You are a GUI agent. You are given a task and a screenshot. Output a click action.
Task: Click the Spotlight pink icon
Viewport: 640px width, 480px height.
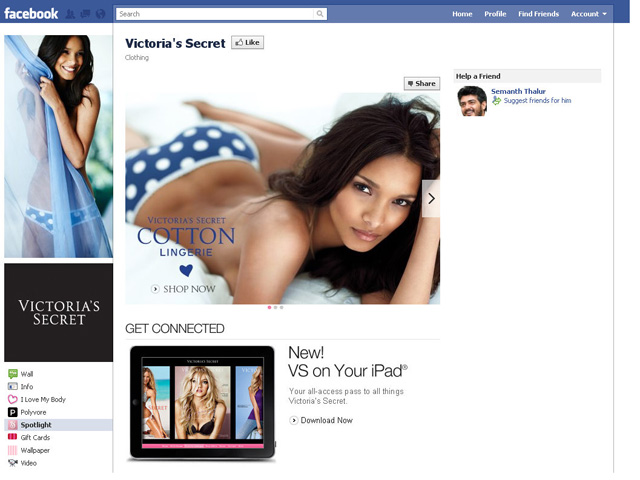(x=13, y=424)
